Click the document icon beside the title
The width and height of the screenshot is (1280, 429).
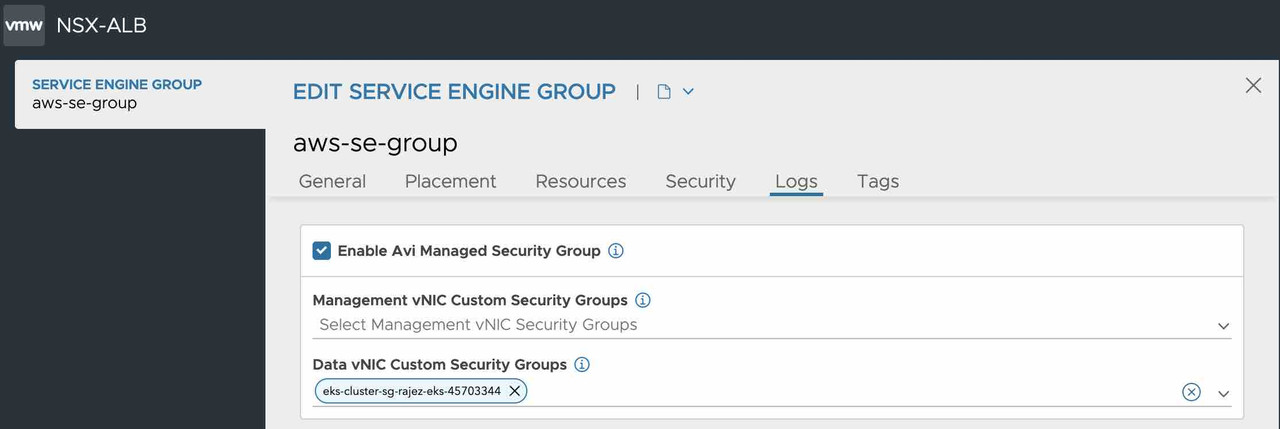(x=663, y=92)
